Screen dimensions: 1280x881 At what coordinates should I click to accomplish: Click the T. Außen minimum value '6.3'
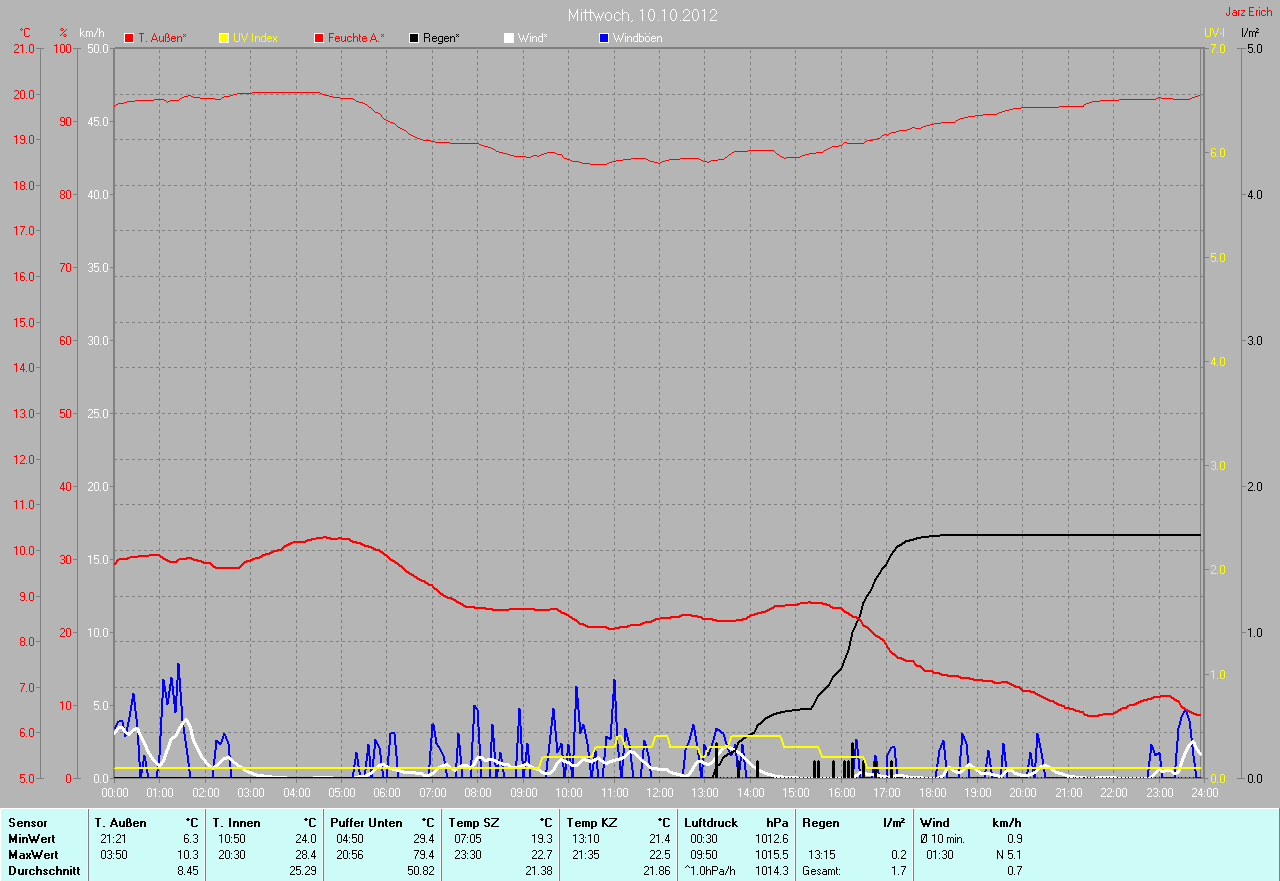(191, 839)
